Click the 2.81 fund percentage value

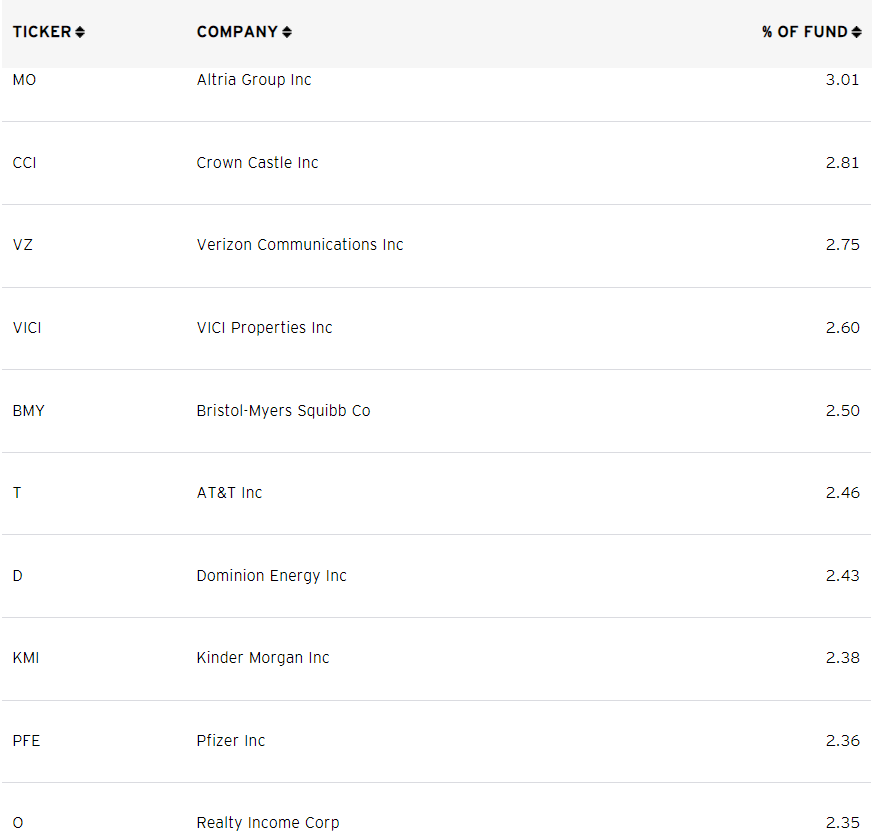tap(843, 163)
